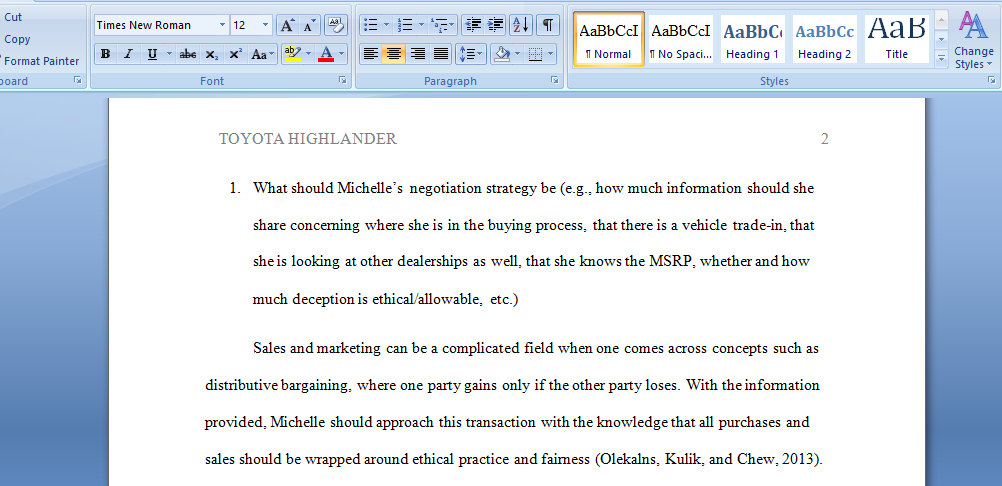Screen dimensions: 1002x486
Task: Open the Line Spacing menu
Action: pyautogui.click(x=471, y=54)
